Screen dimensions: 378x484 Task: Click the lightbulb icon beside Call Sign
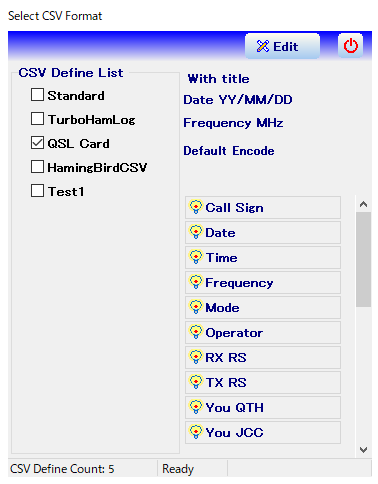(196, 207)
